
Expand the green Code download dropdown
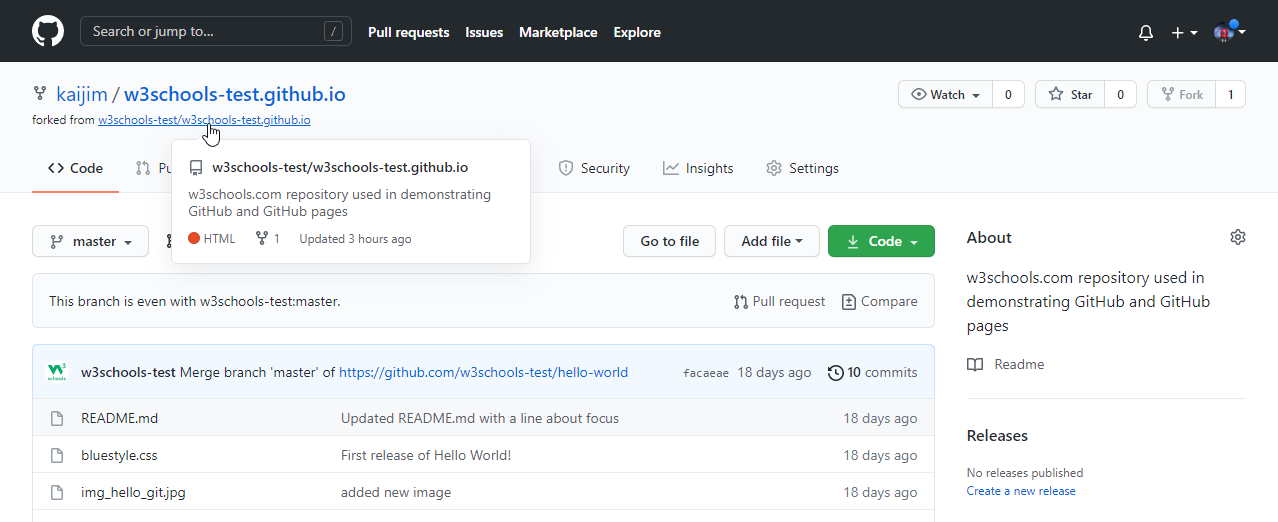881,241
